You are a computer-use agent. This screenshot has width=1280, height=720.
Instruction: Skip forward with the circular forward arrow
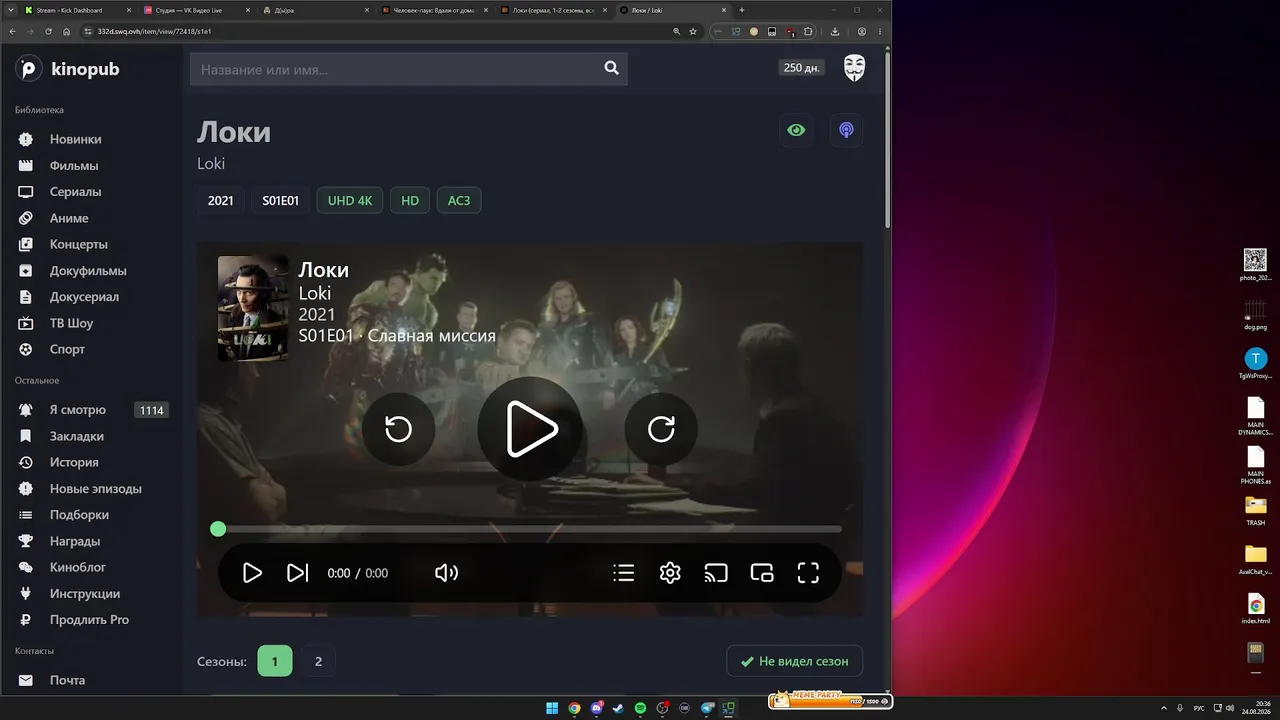pyautogui.click(x=661, y=429)
